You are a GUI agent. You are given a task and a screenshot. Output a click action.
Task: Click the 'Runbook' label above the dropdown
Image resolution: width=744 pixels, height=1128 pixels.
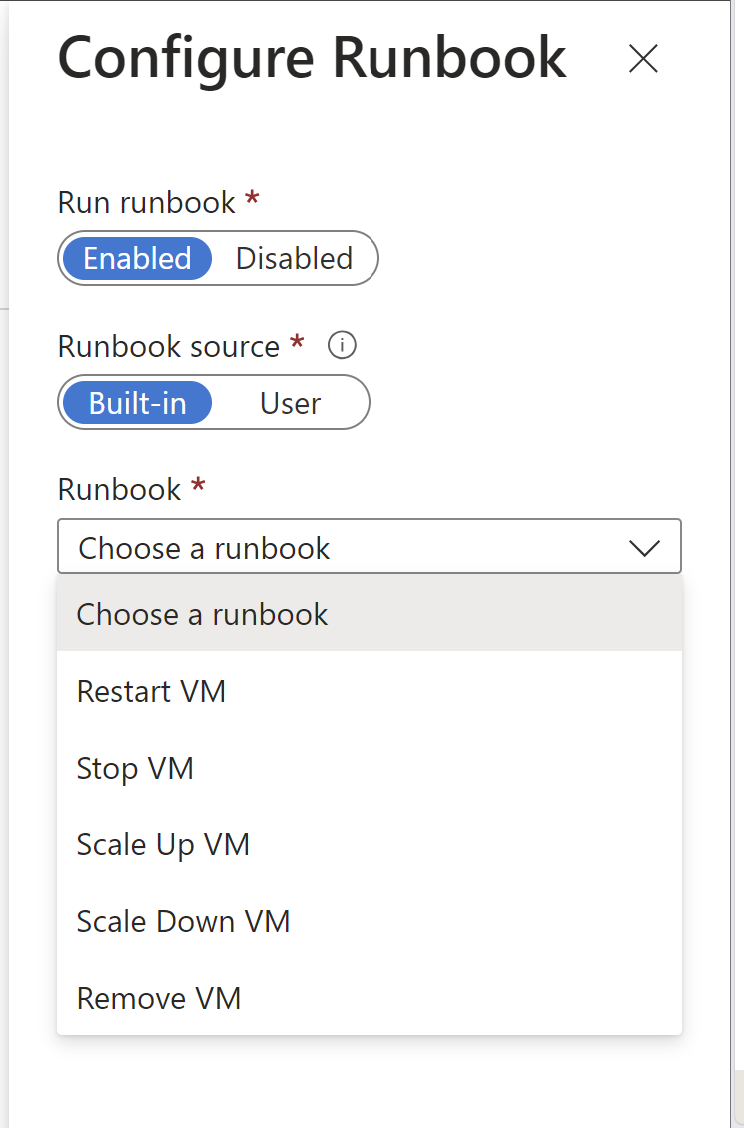coord(119,489)
